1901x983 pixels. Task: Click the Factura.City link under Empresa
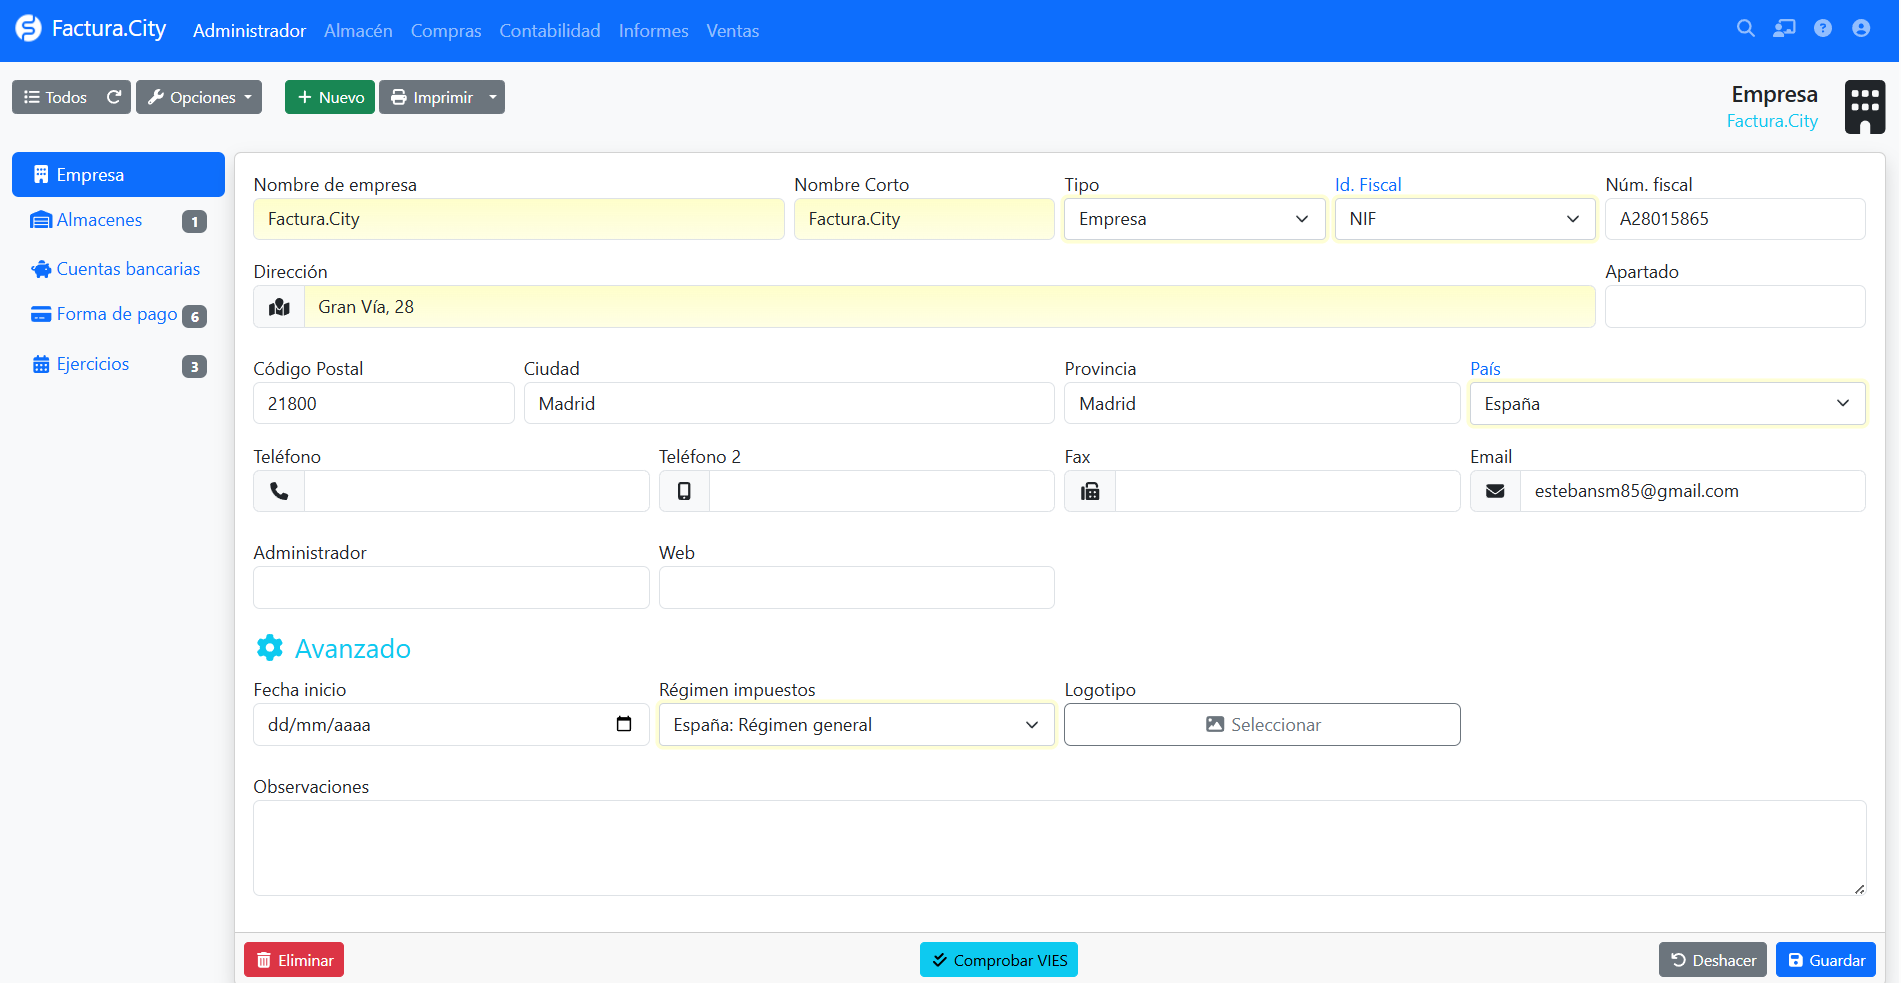tap(1772, 121)
